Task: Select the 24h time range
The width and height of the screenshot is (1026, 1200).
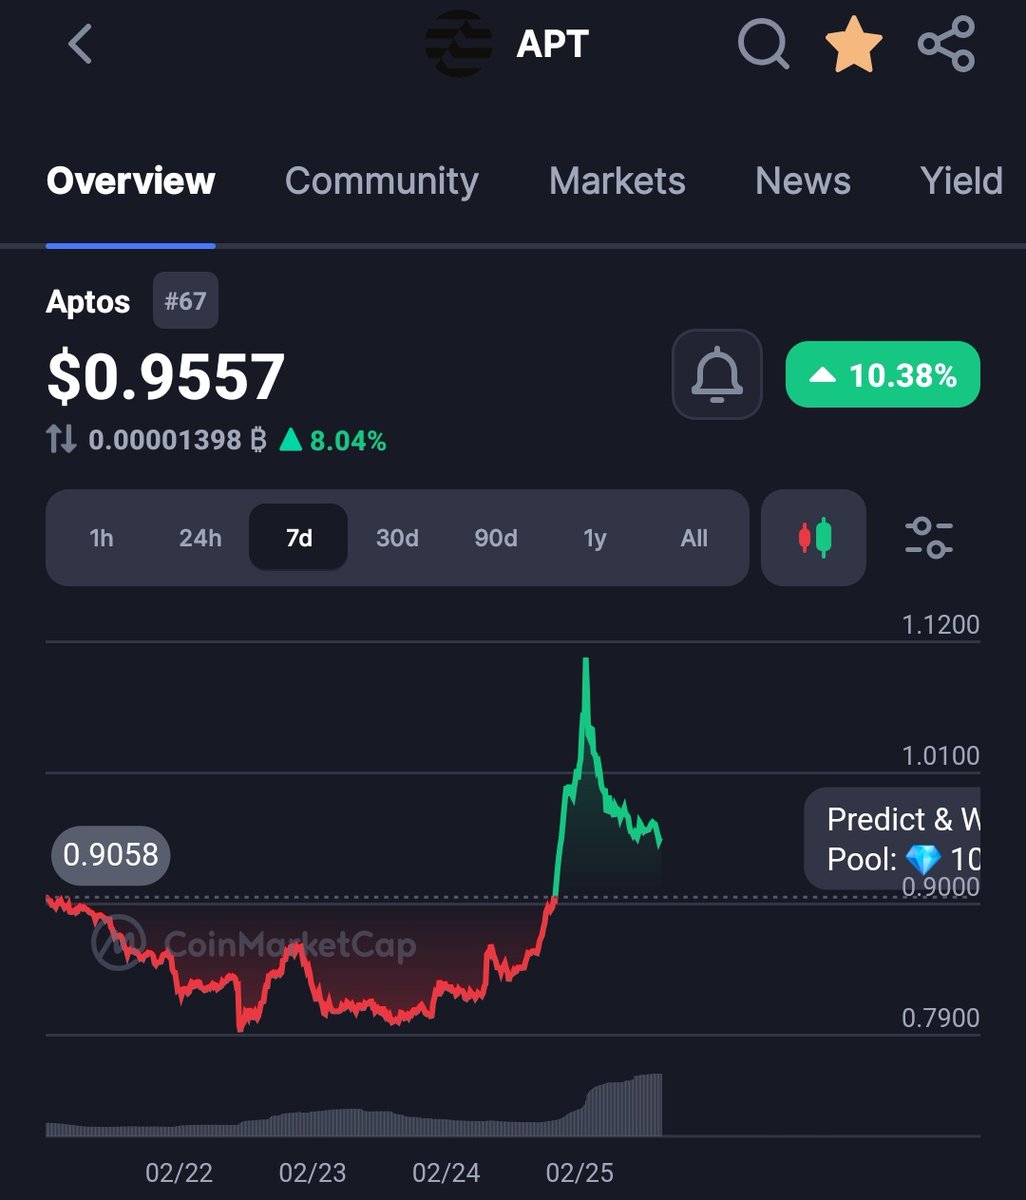Action: click(x=200, y=538)
